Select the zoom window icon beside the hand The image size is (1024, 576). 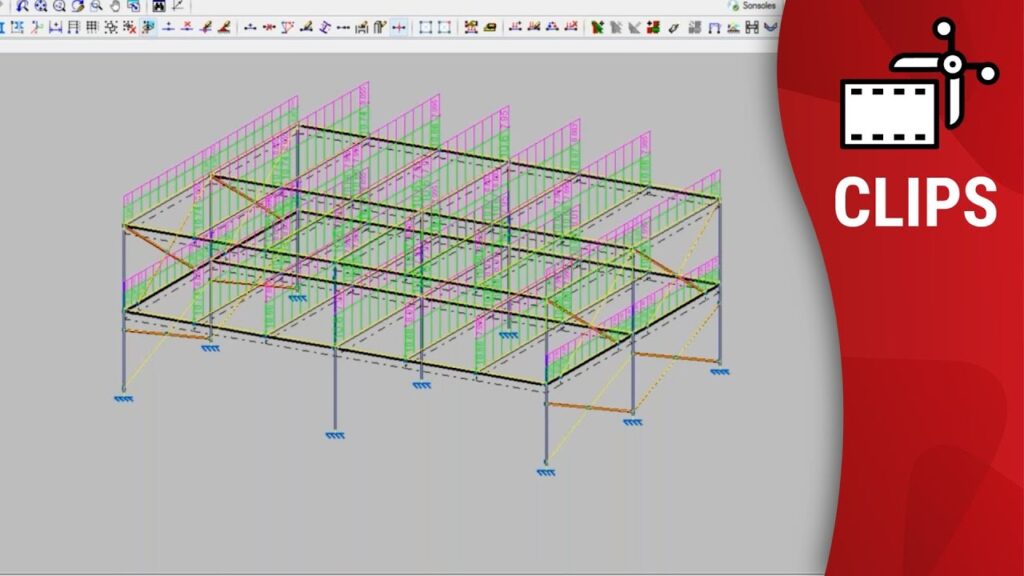pyautogui.click(x=133, y=6)
